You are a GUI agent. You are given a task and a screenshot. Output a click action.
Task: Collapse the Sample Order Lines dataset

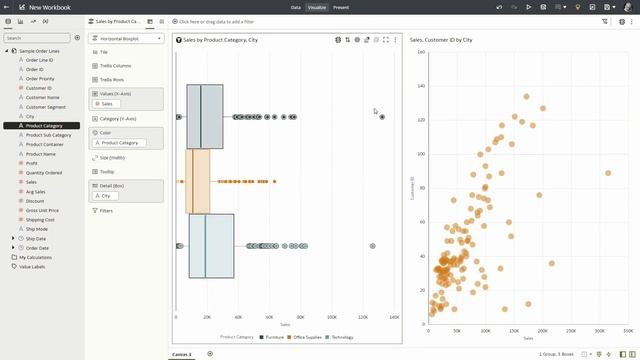point(7,51)
